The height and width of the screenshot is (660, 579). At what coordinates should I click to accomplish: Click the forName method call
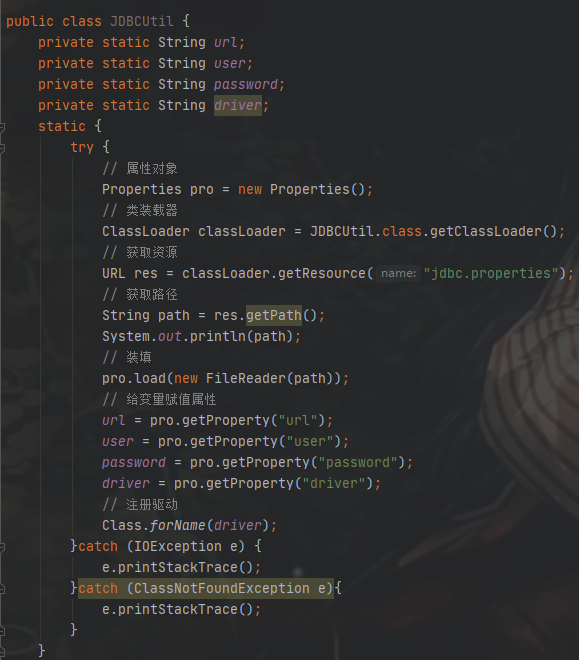pyautogui.click(x=178, y=525)
